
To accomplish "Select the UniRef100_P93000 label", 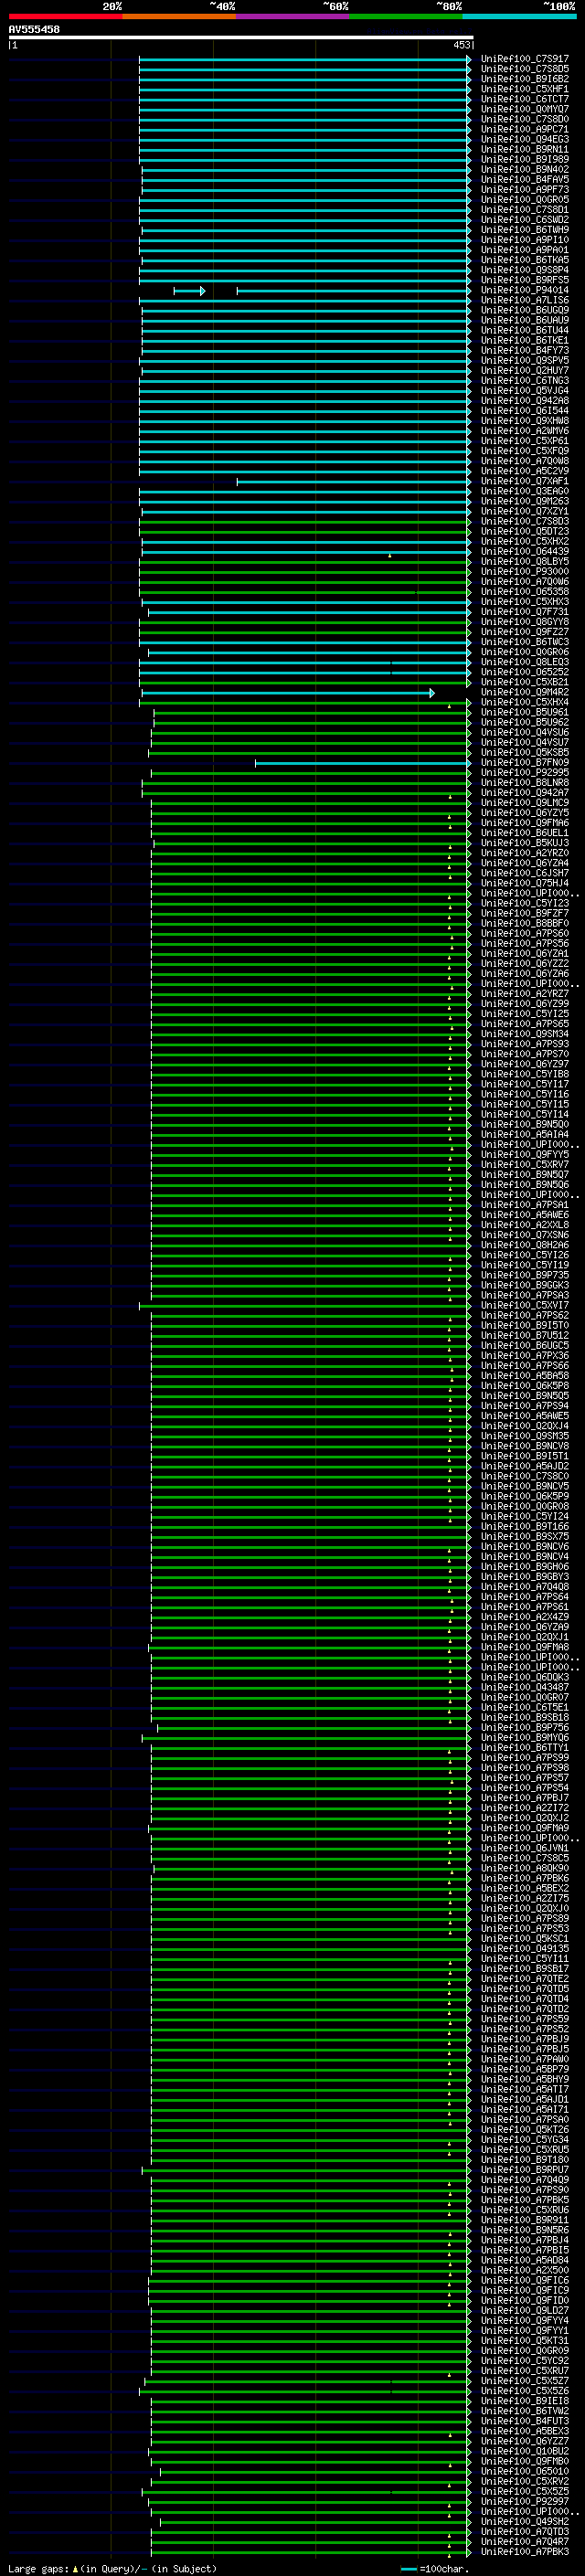I will point(525,572).
